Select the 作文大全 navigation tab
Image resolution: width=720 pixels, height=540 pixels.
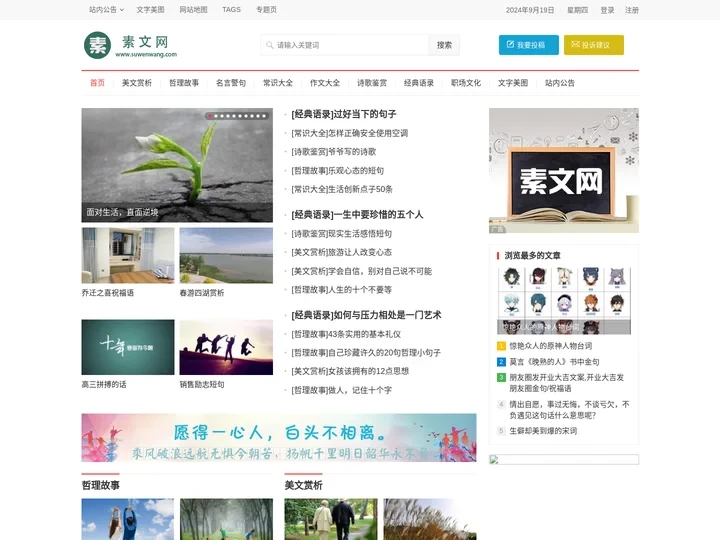[x=325, y=83]
